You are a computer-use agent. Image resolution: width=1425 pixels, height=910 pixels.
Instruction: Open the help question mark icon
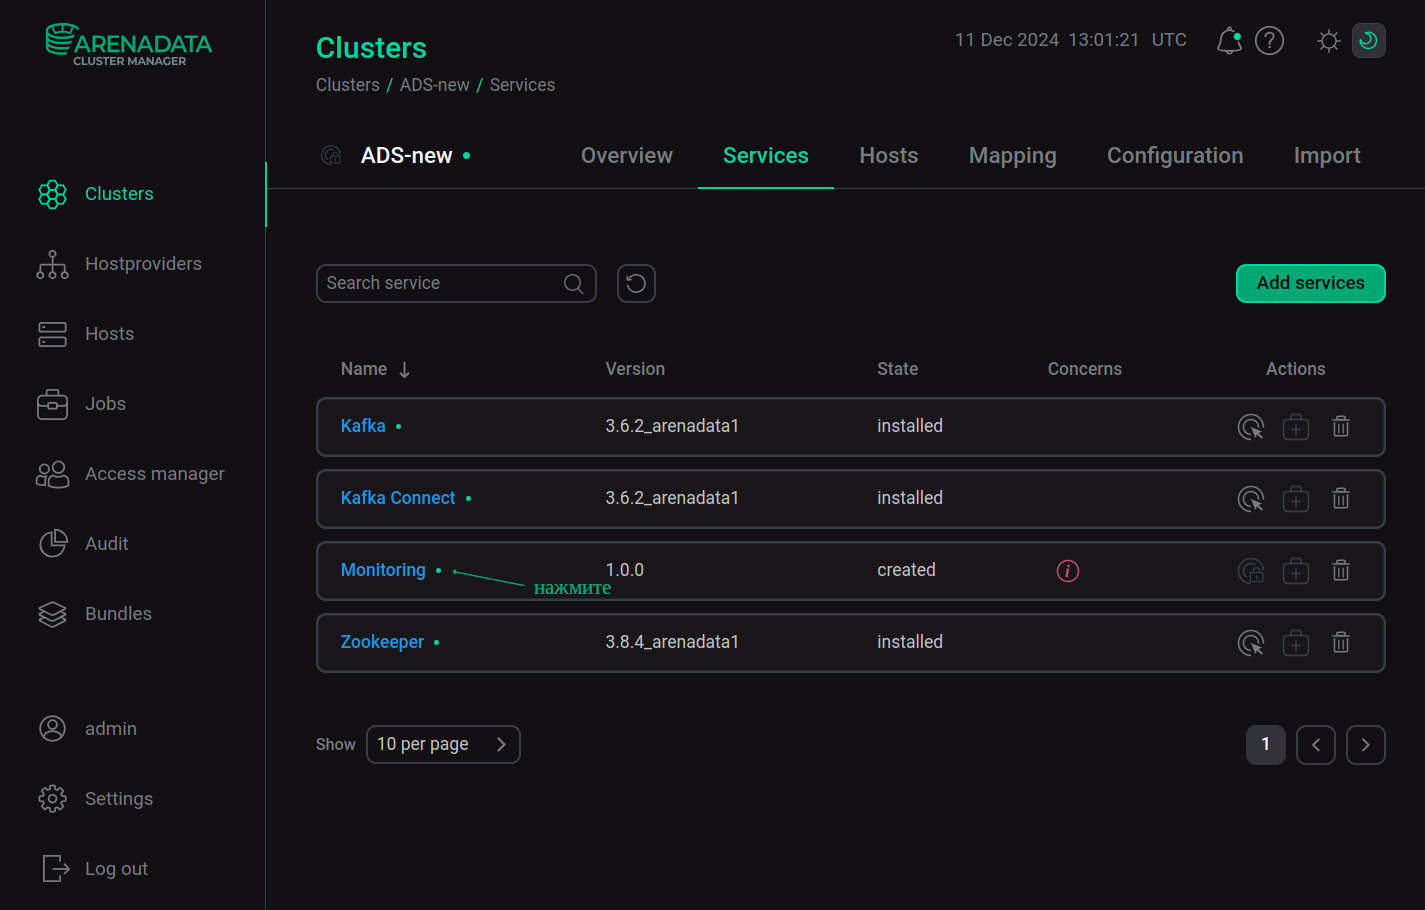1270,41
